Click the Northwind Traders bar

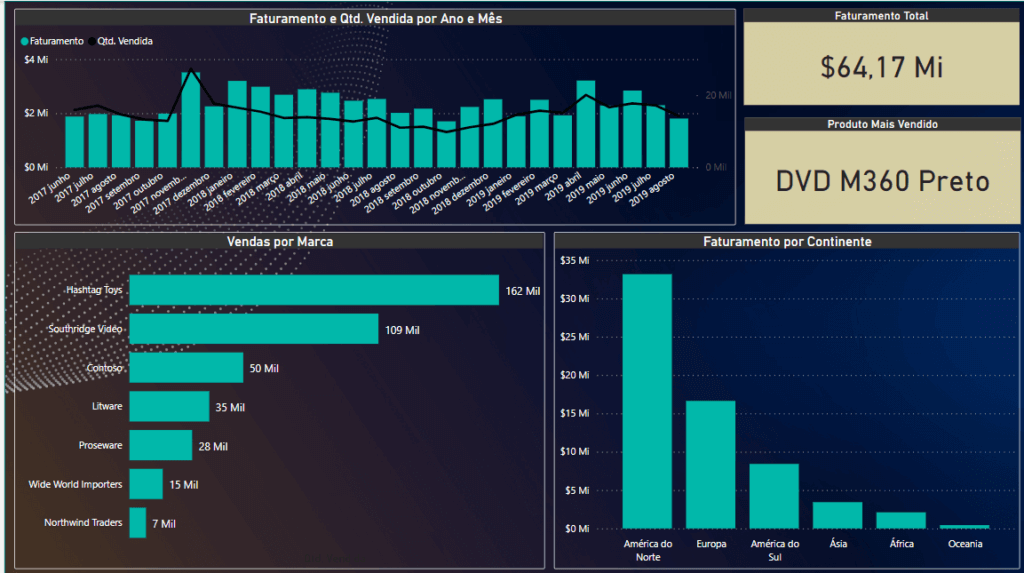click(137, 523)
